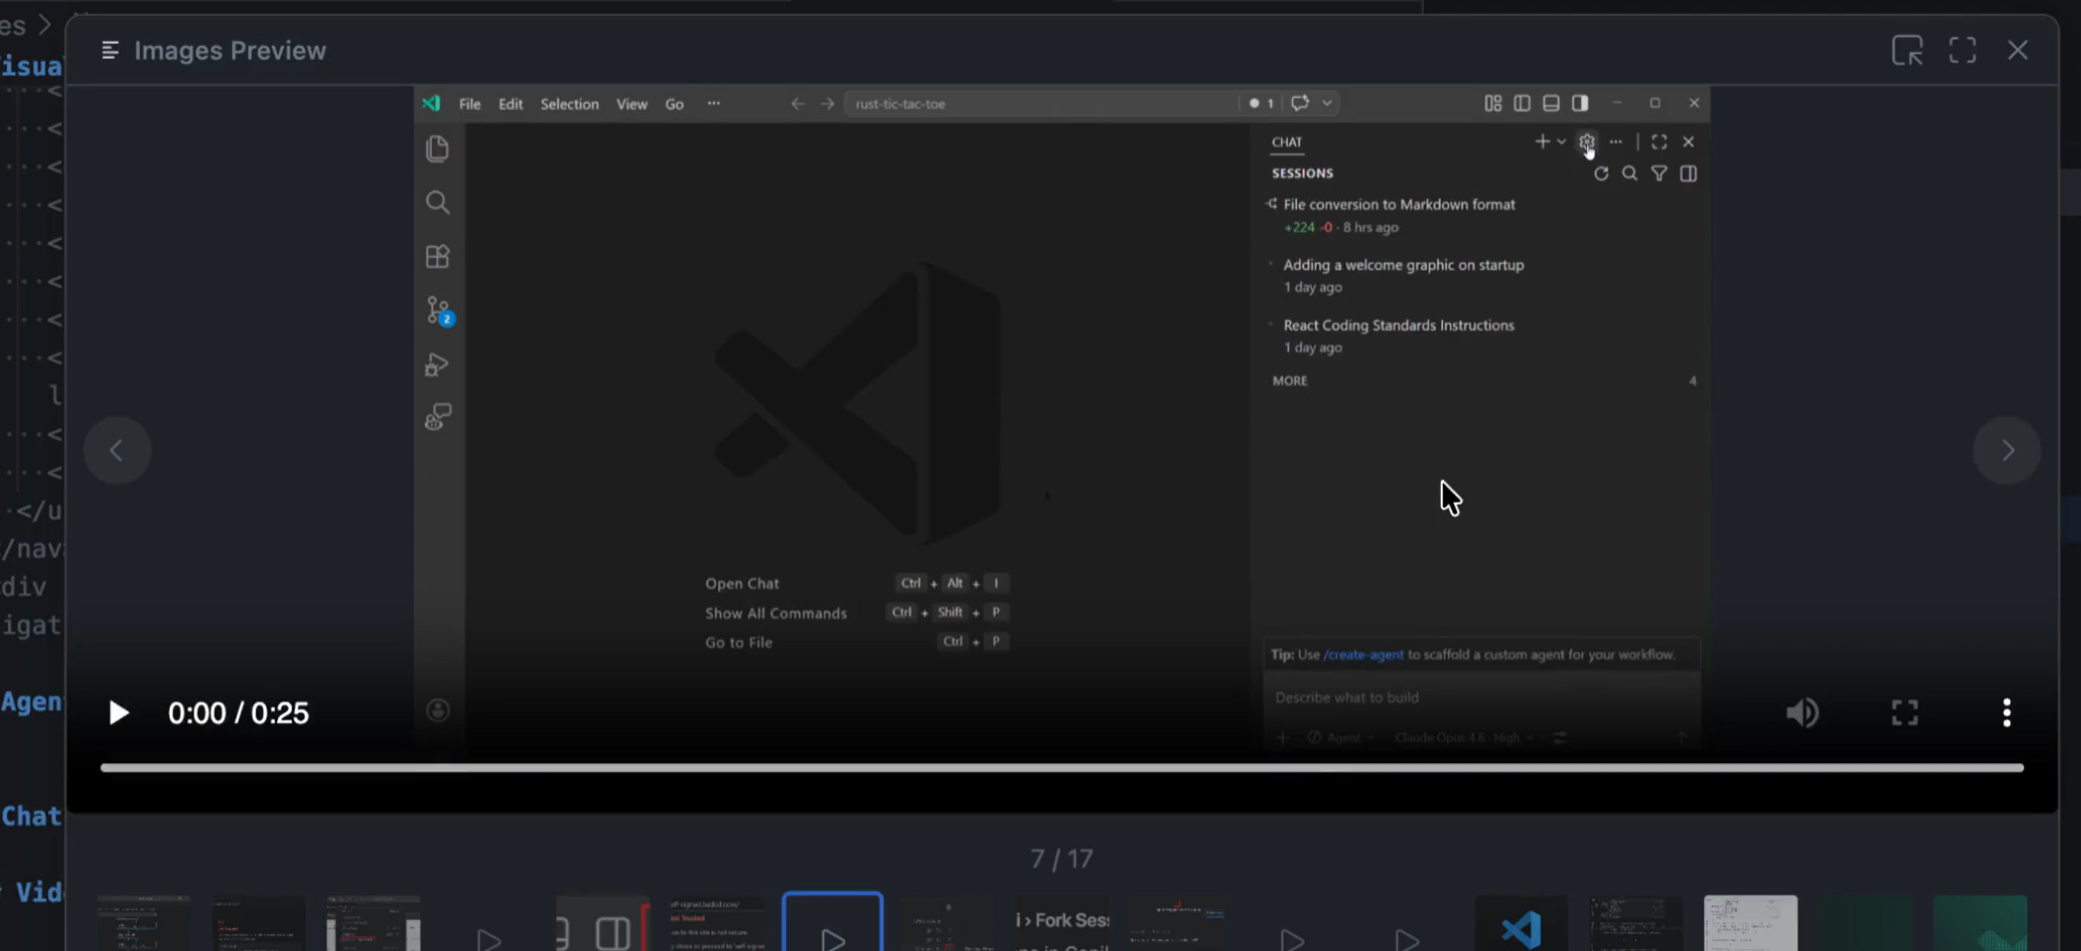The width and height of the screenshot is (2081, 951).
Task: Select the VS Code logo thumbnail
Action: 1521,925
